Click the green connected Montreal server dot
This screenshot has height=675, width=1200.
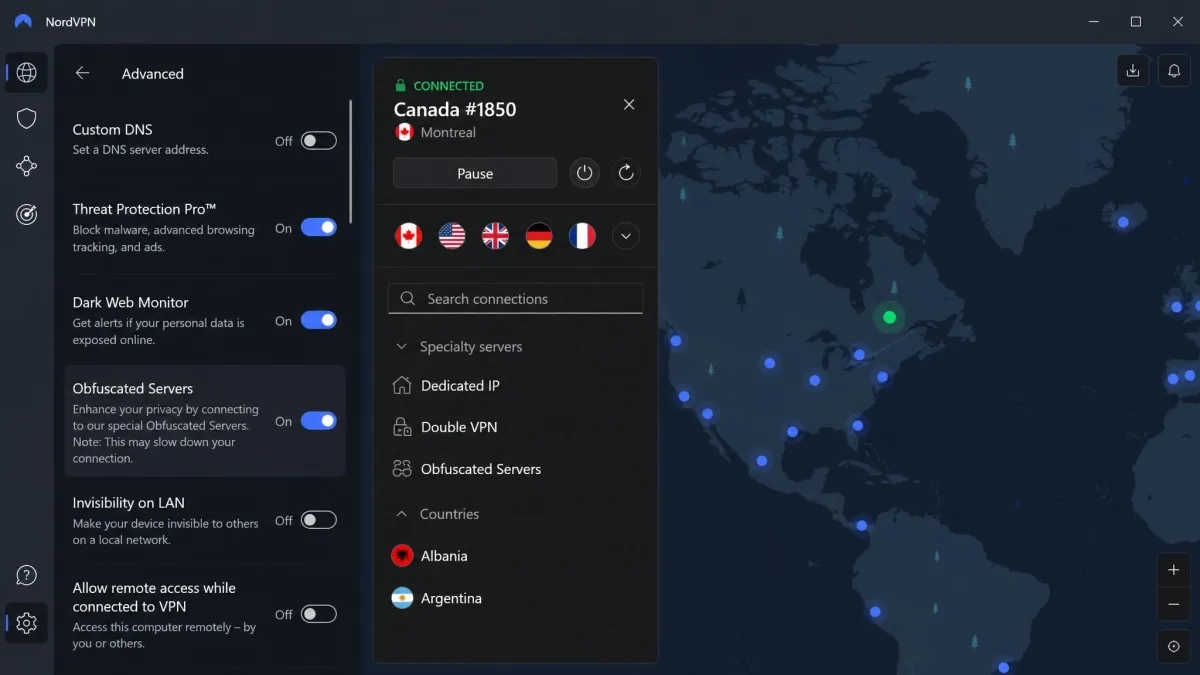pyautogui.click(x=889, y=317)
